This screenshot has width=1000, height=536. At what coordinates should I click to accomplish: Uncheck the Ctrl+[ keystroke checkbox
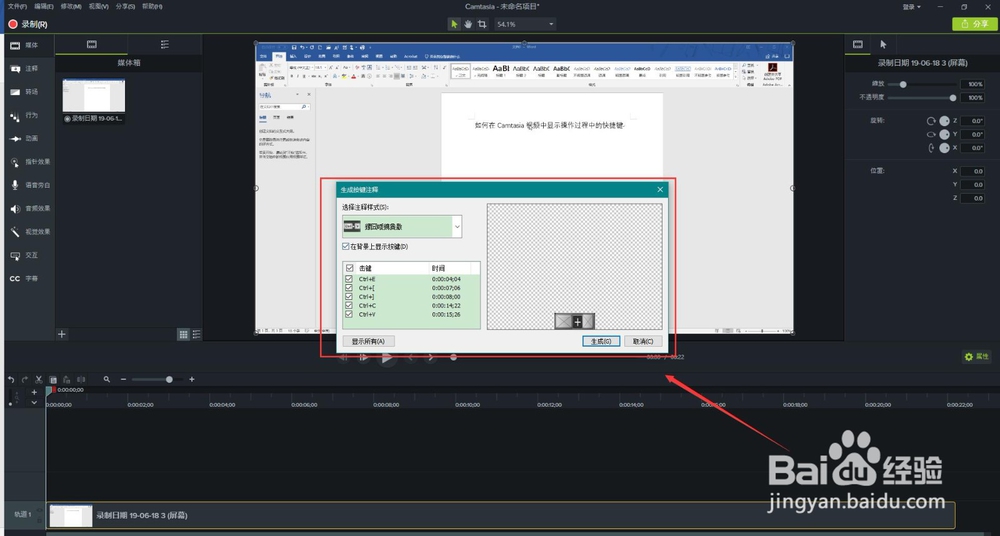tap(349, 288)
